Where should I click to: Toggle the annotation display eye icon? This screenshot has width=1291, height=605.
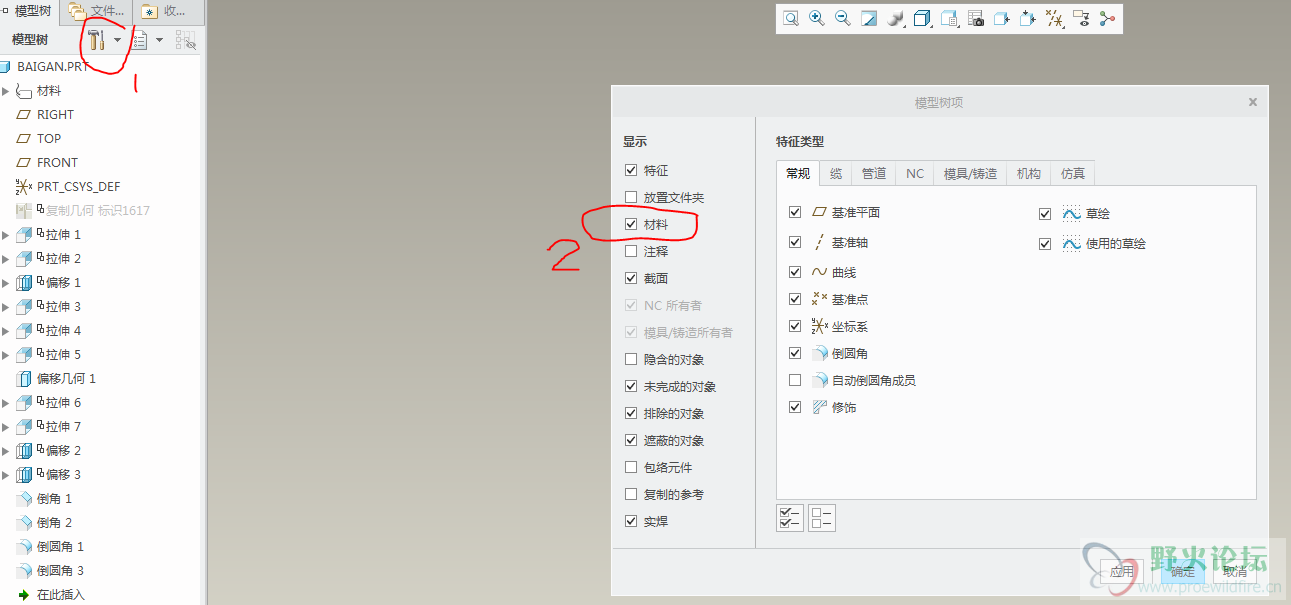[x=1081, y=19]
